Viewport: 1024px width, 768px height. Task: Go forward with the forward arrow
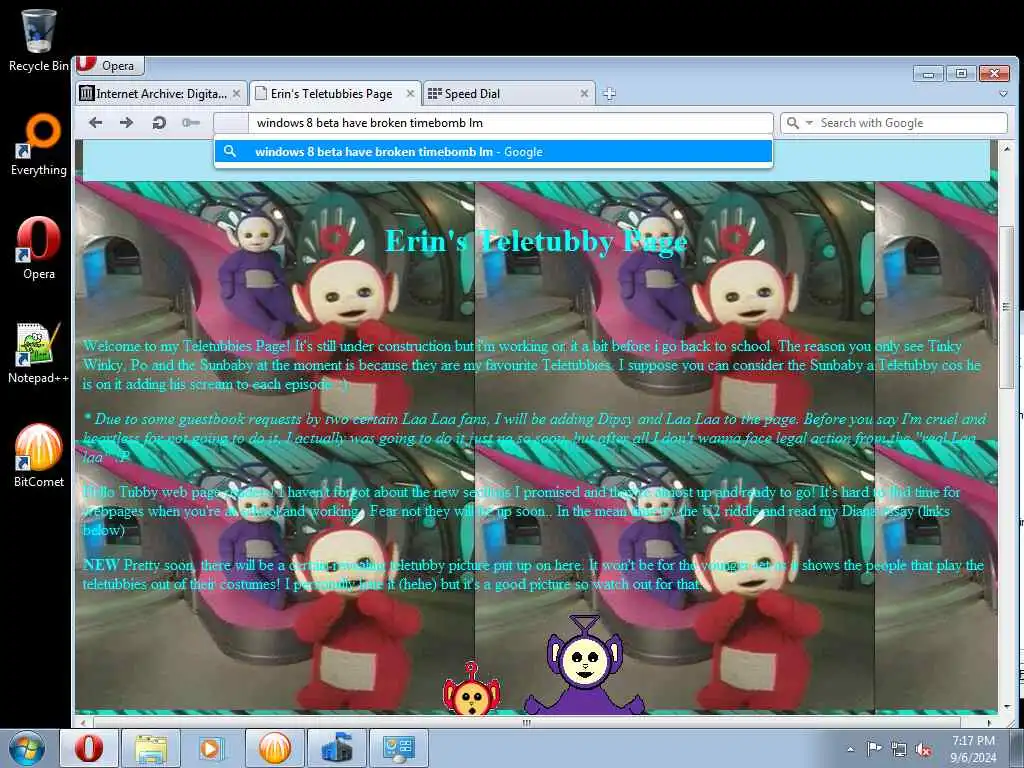[x=127, y=123]
